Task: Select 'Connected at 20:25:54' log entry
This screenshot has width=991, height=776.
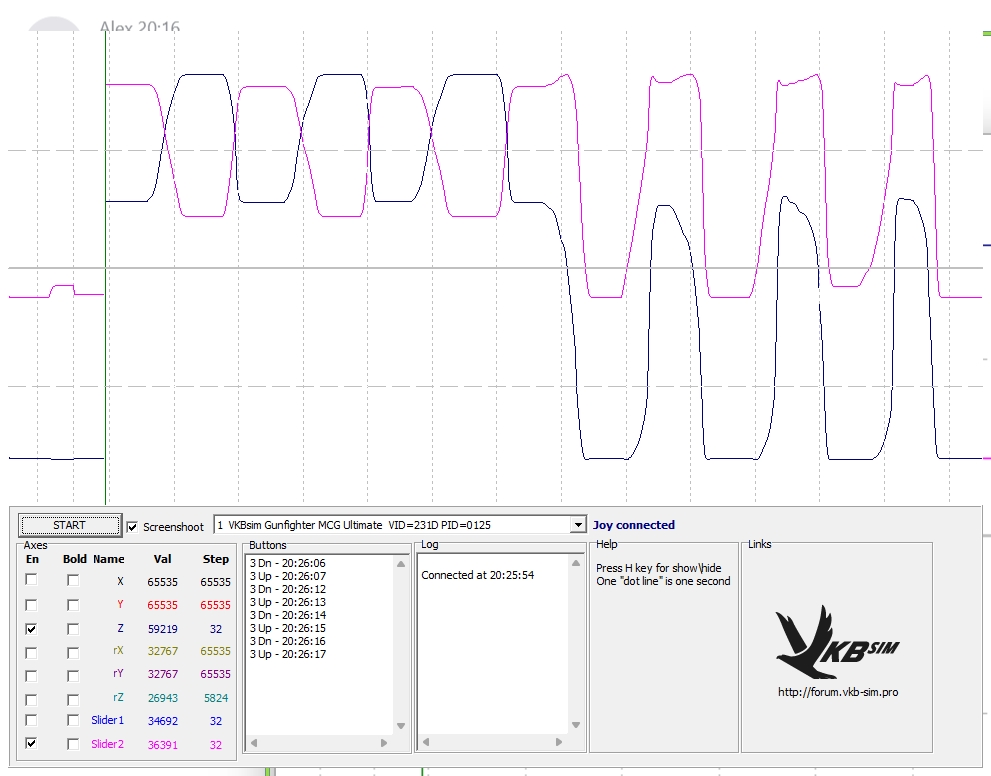Action: (x=478, y=575)
